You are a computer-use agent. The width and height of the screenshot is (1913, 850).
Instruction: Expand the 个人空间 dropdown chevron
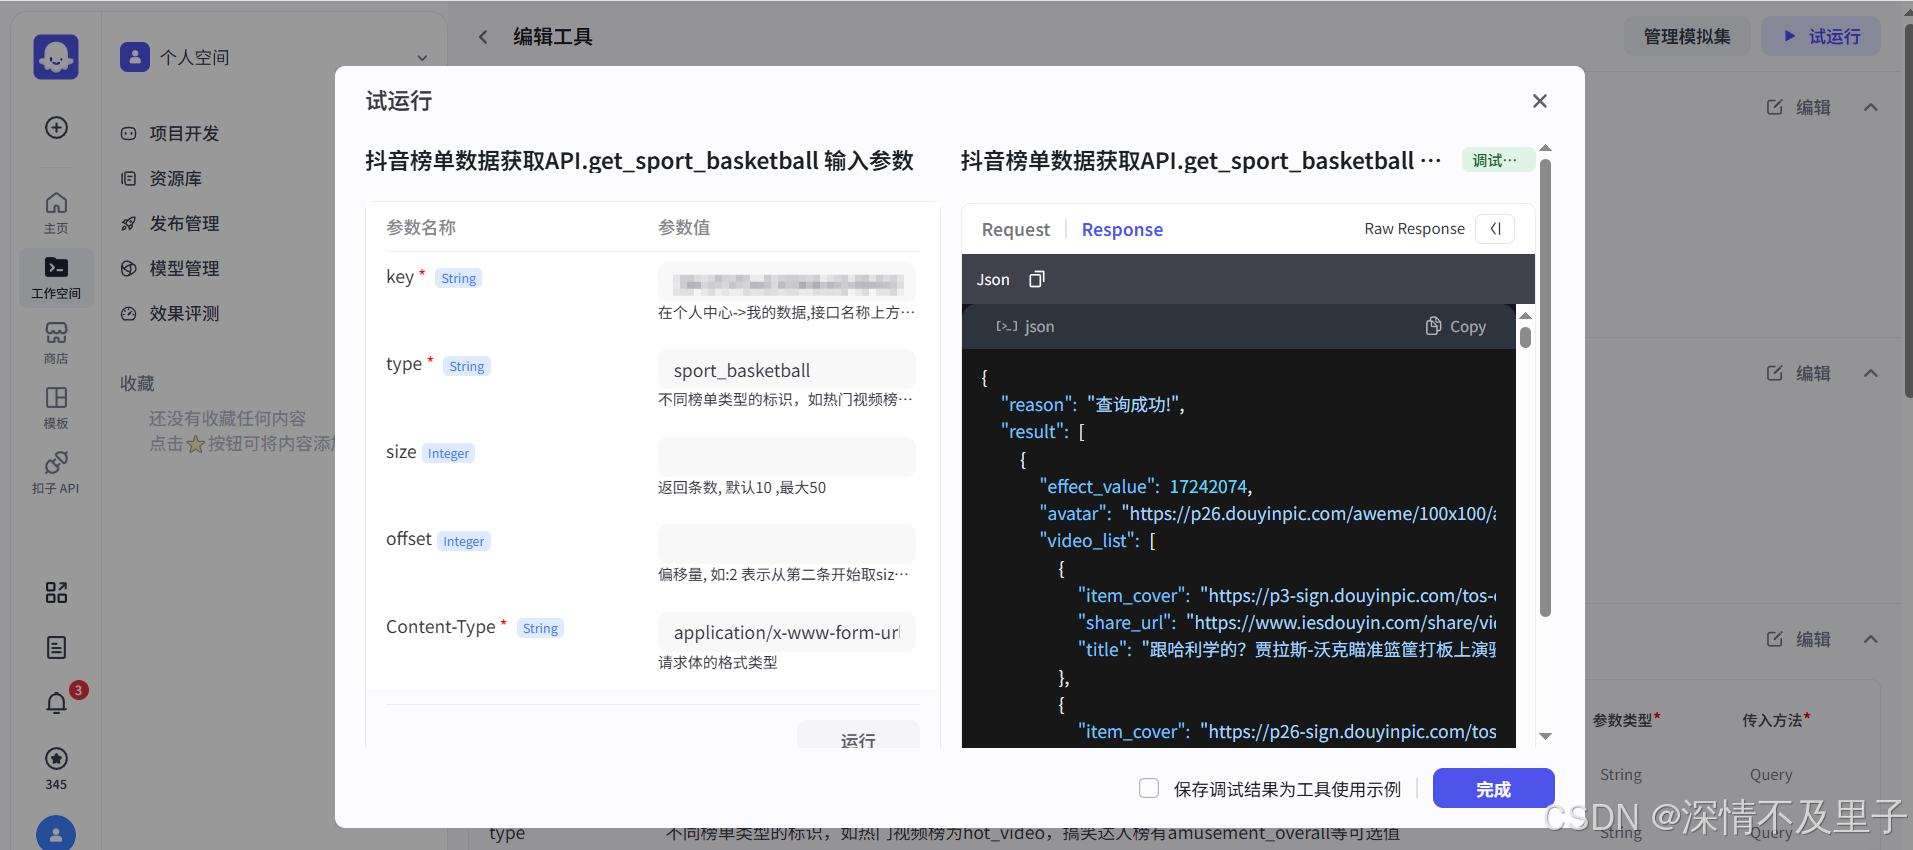pyautogui.click(x=422, y=58)
